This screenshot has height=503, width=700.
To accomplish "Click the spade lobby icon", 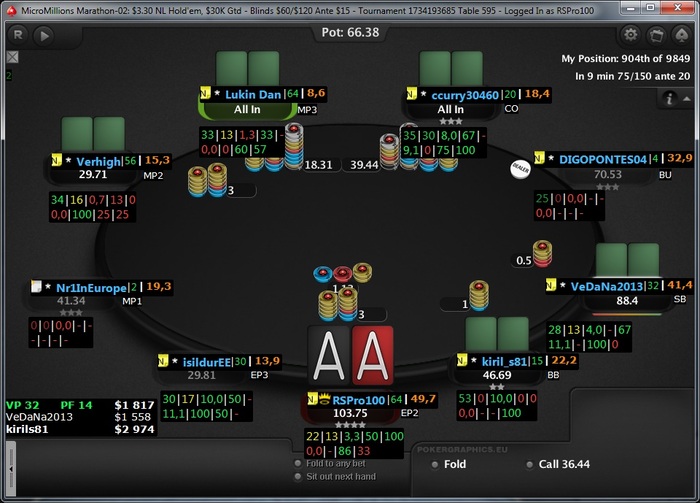I will [x=681, y=35].
